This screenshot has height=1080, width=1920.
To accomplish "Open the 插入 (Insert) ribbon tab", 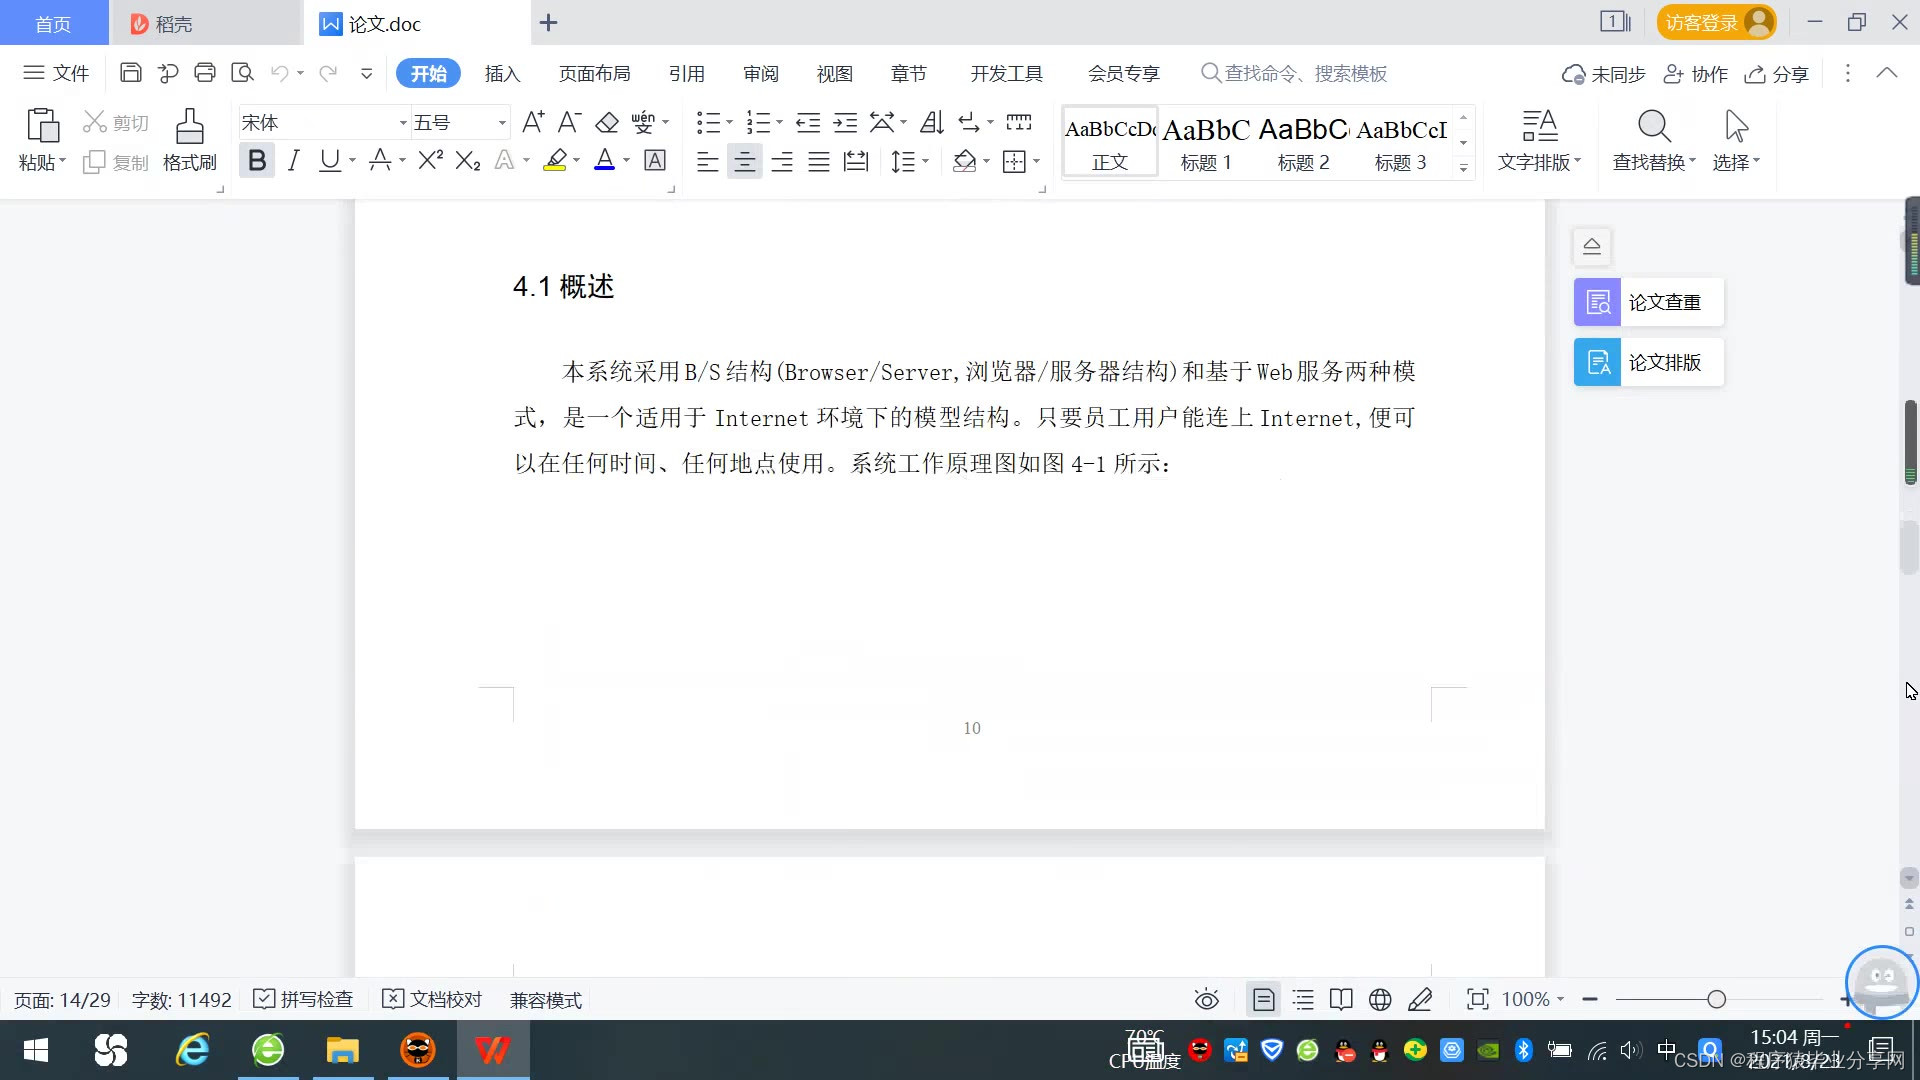I will 502,73.
